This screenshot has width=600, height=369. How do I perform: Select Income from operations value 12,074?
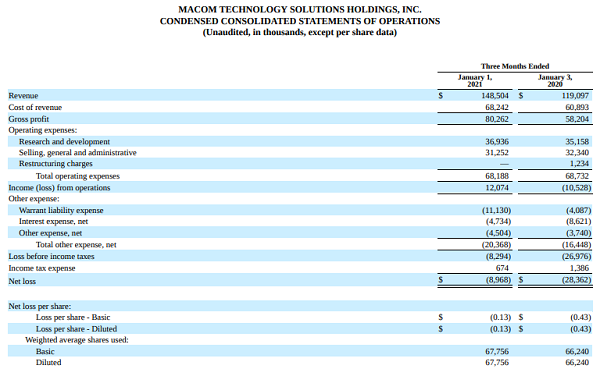497,188
